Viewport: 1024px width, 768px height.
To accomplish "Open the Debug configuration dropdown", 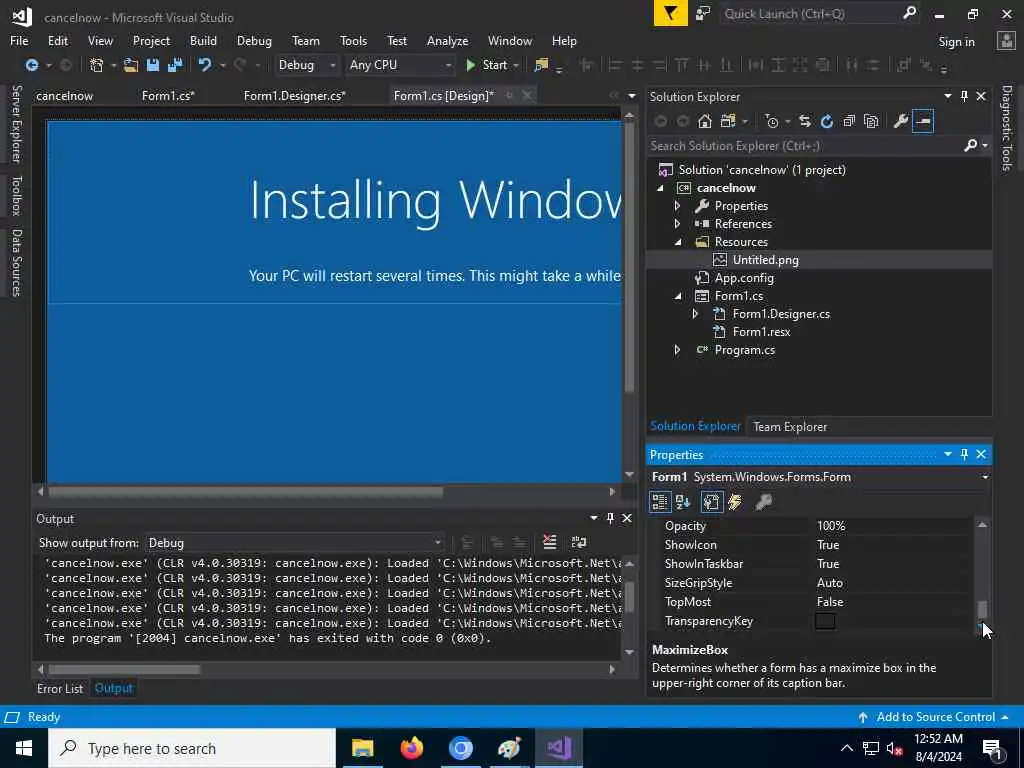I will 306,65.
